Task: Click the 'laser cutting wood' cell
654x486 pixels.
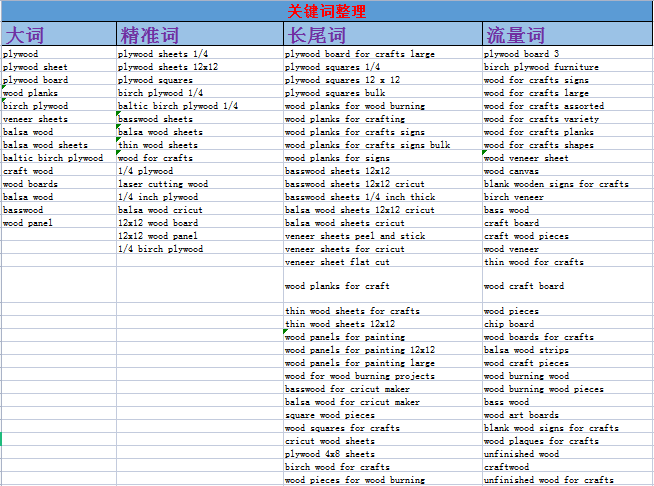Action: click(200, 184)
